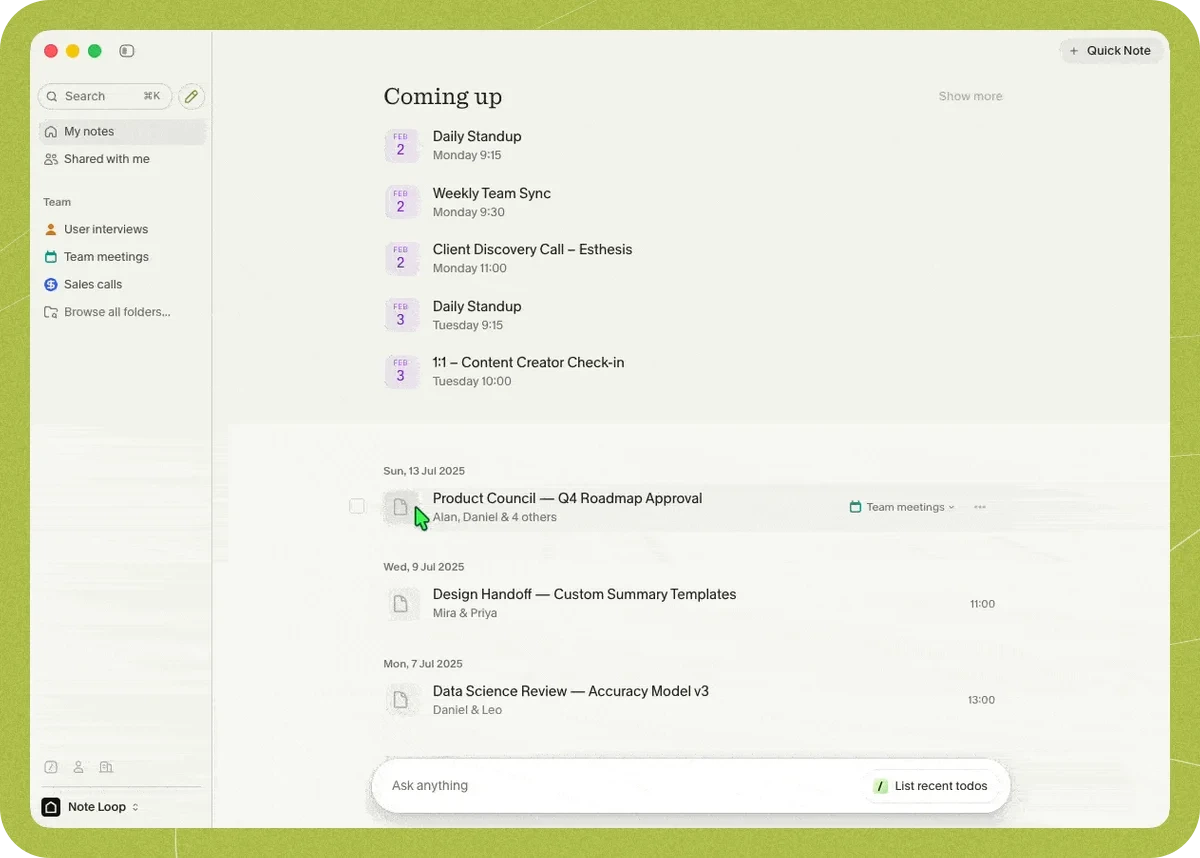Click the Quick Note button
The height and width of the screenshot is (858, 1200).
(x=1110, y=51)
